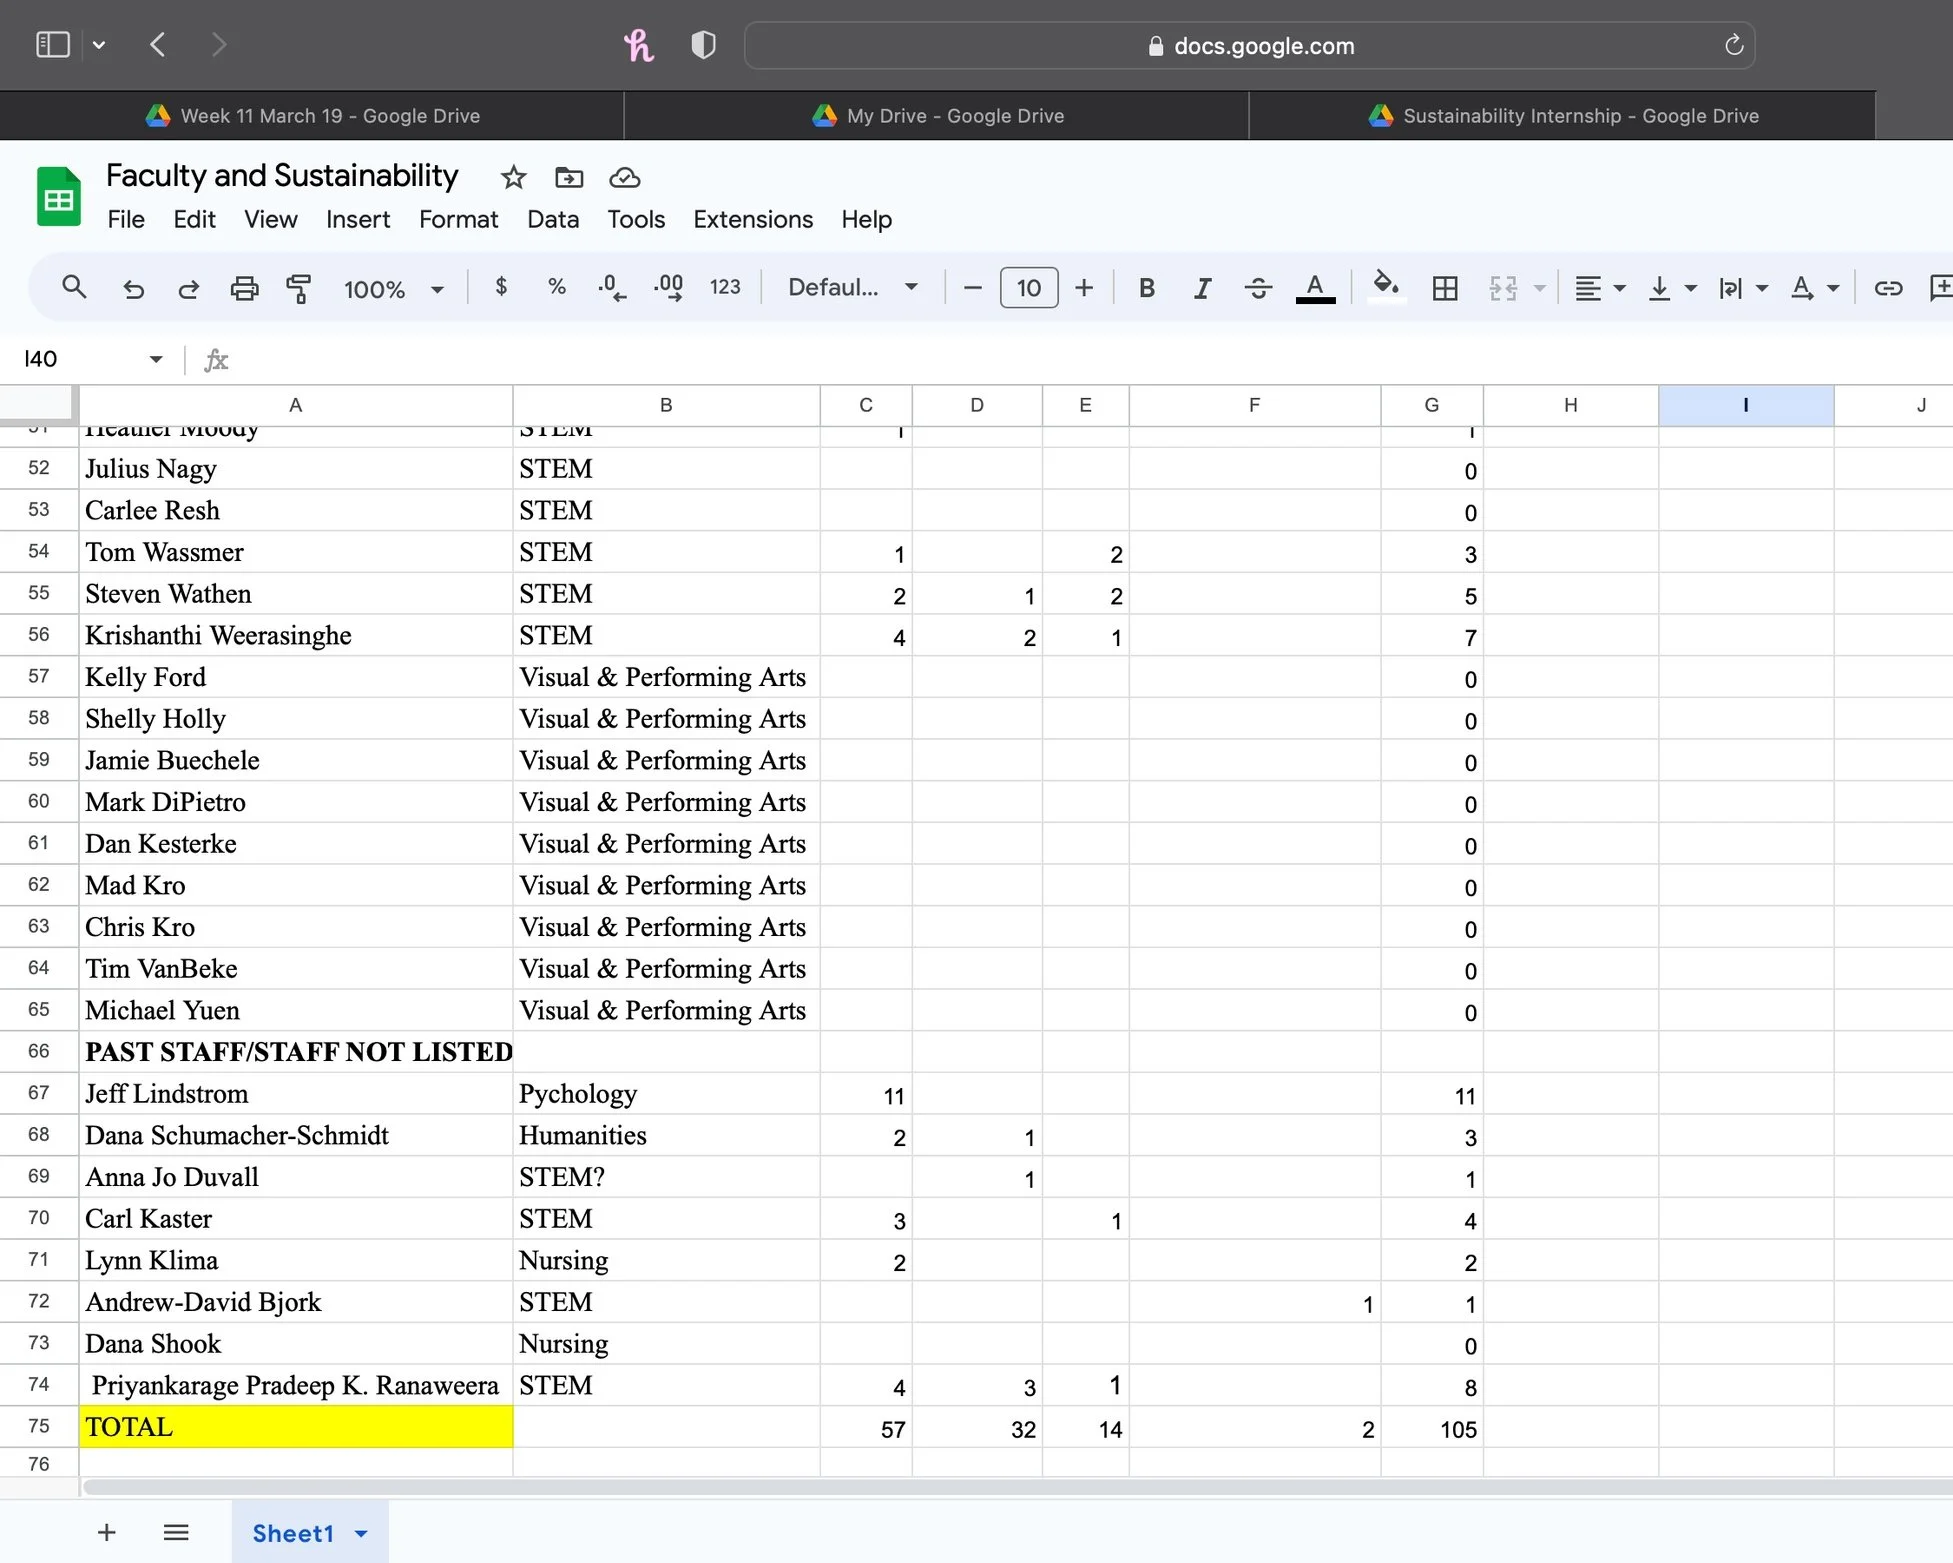Open the 100% zoom dropdown
Viewport: 1953px width, 1563px height.
(x=393, y=289)
